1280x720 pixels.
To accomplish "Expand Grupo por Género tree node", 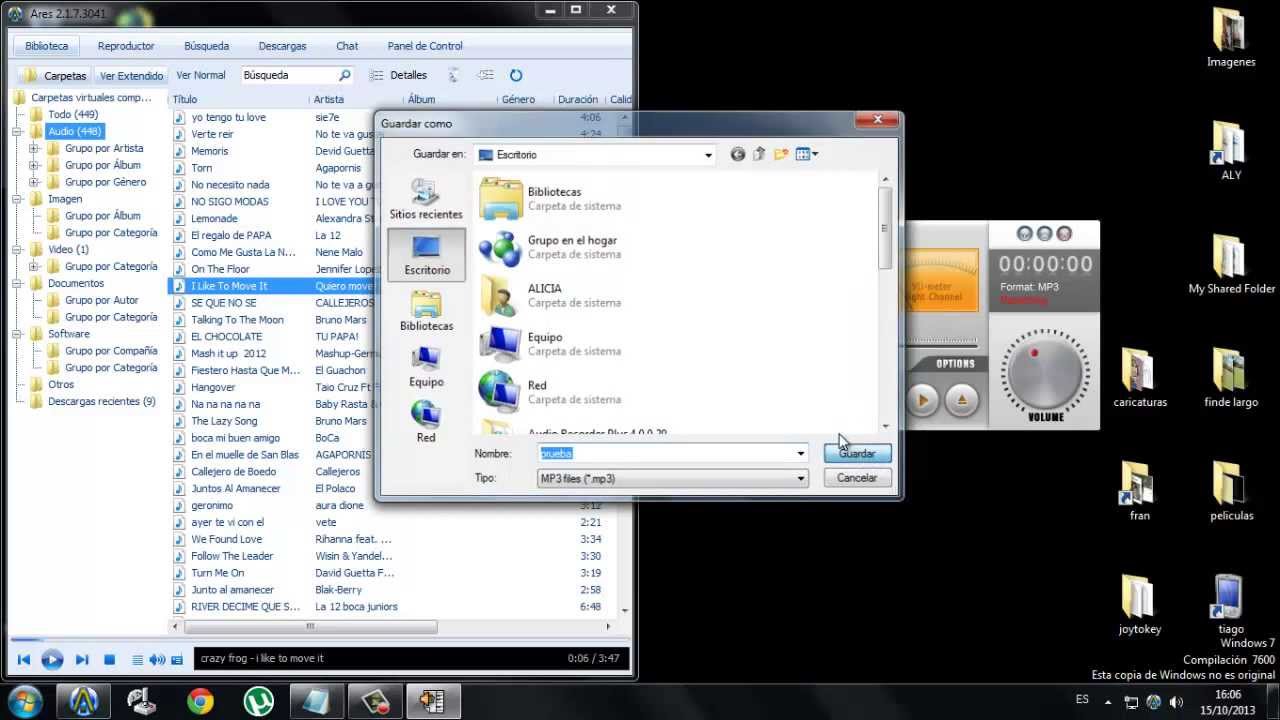I will pyautogui.click(x=34, y=182).
